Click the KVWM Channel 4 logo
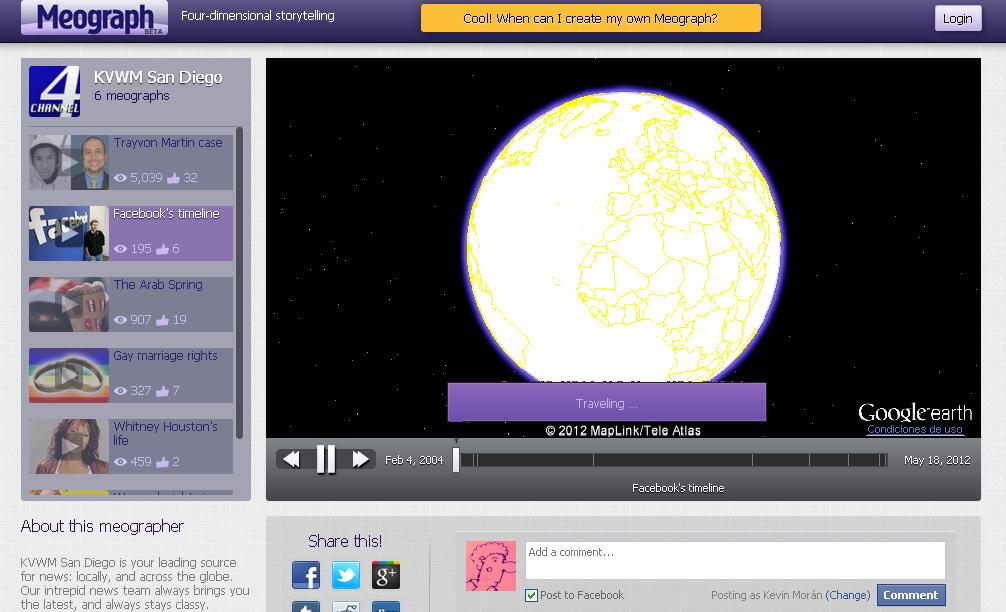 pos(54,92)
